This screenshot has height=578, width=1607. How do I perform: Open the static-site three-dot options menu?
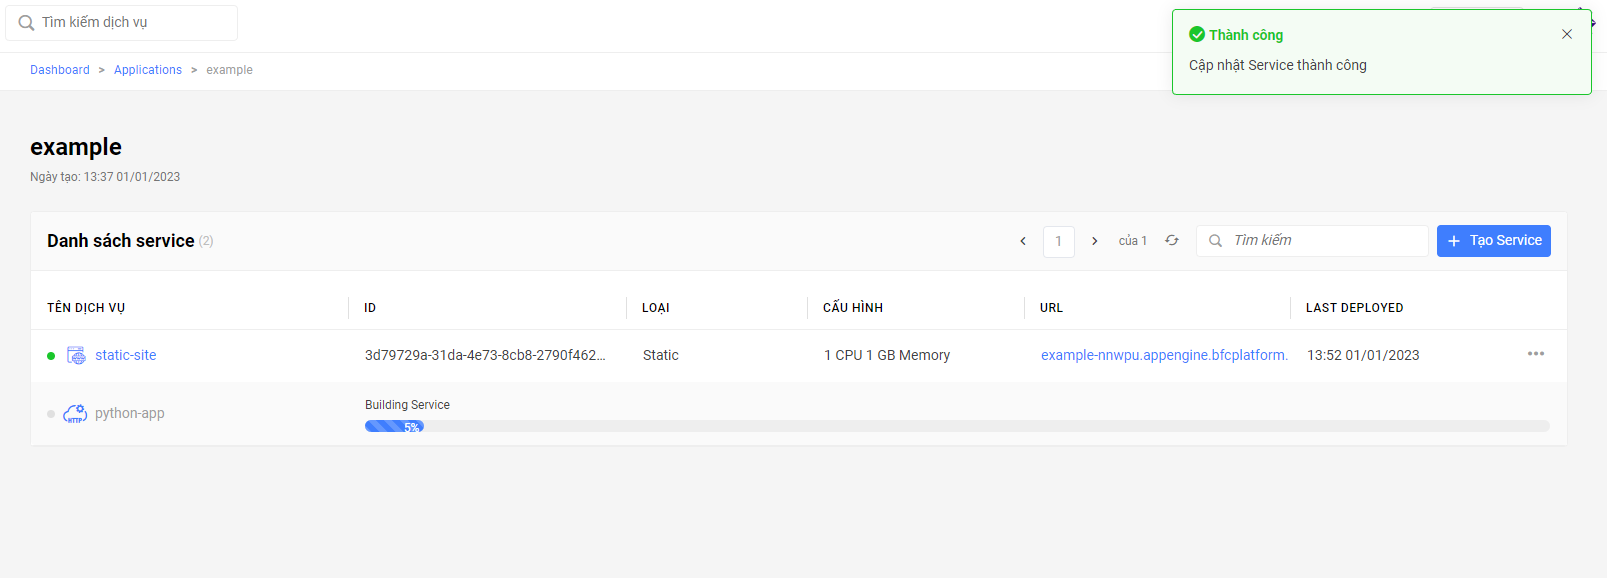coord(1536,354)
